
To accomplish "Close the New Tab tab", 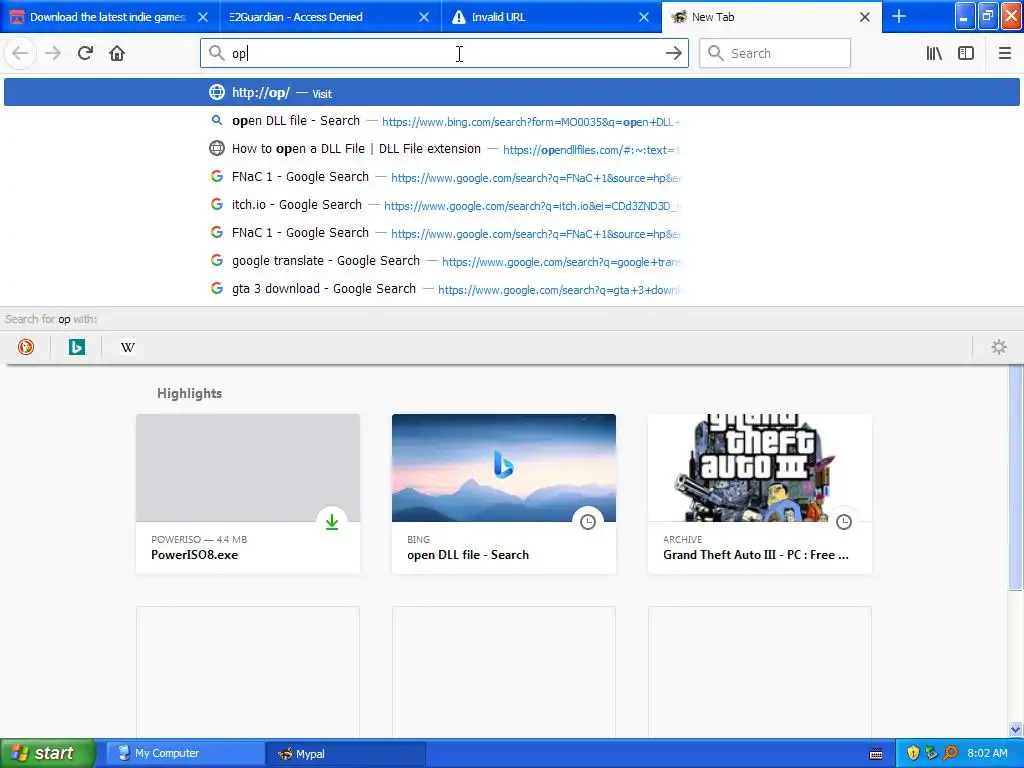I will 865,17.
